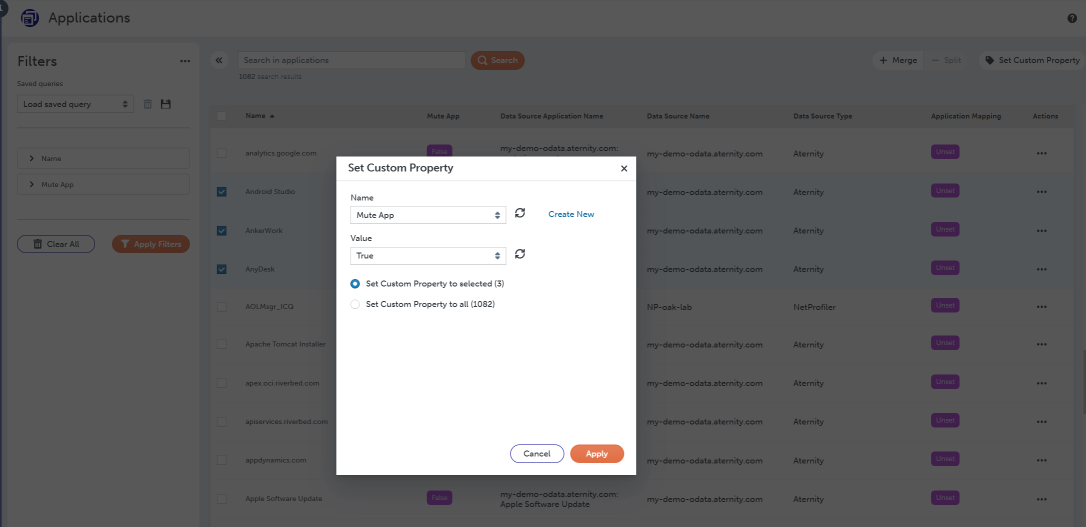
Task: Click the refresh icon beside Value dropdown
Action: [x=520, y=254]
